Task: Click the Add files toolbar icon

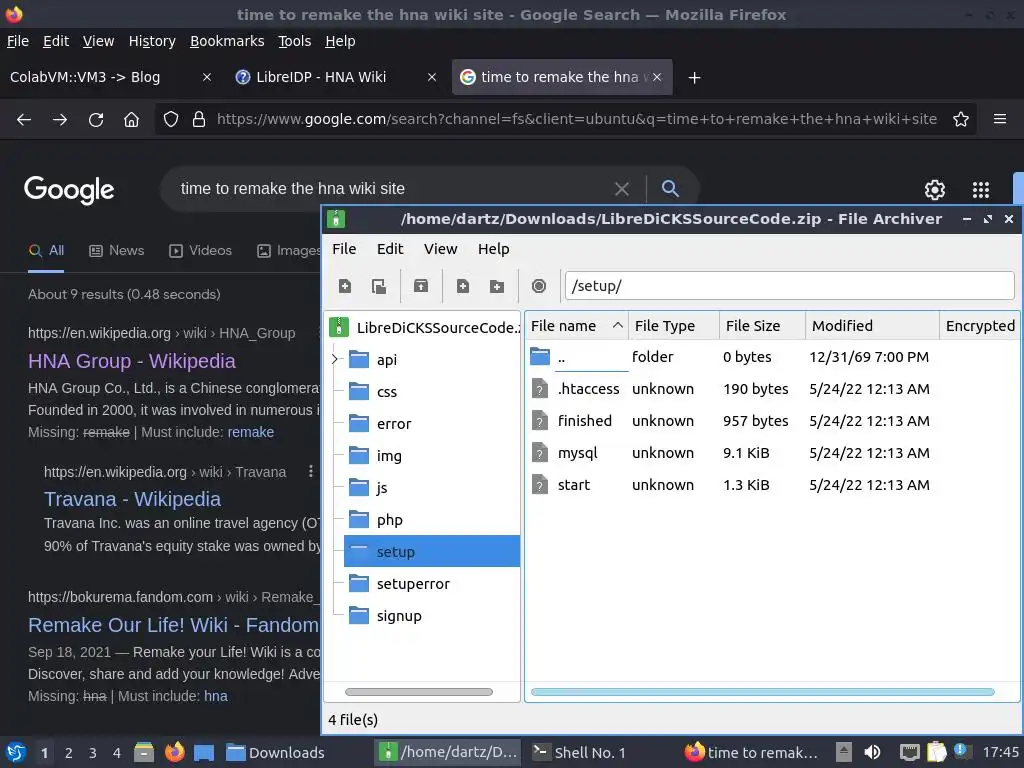Action: tap(463, 286)
